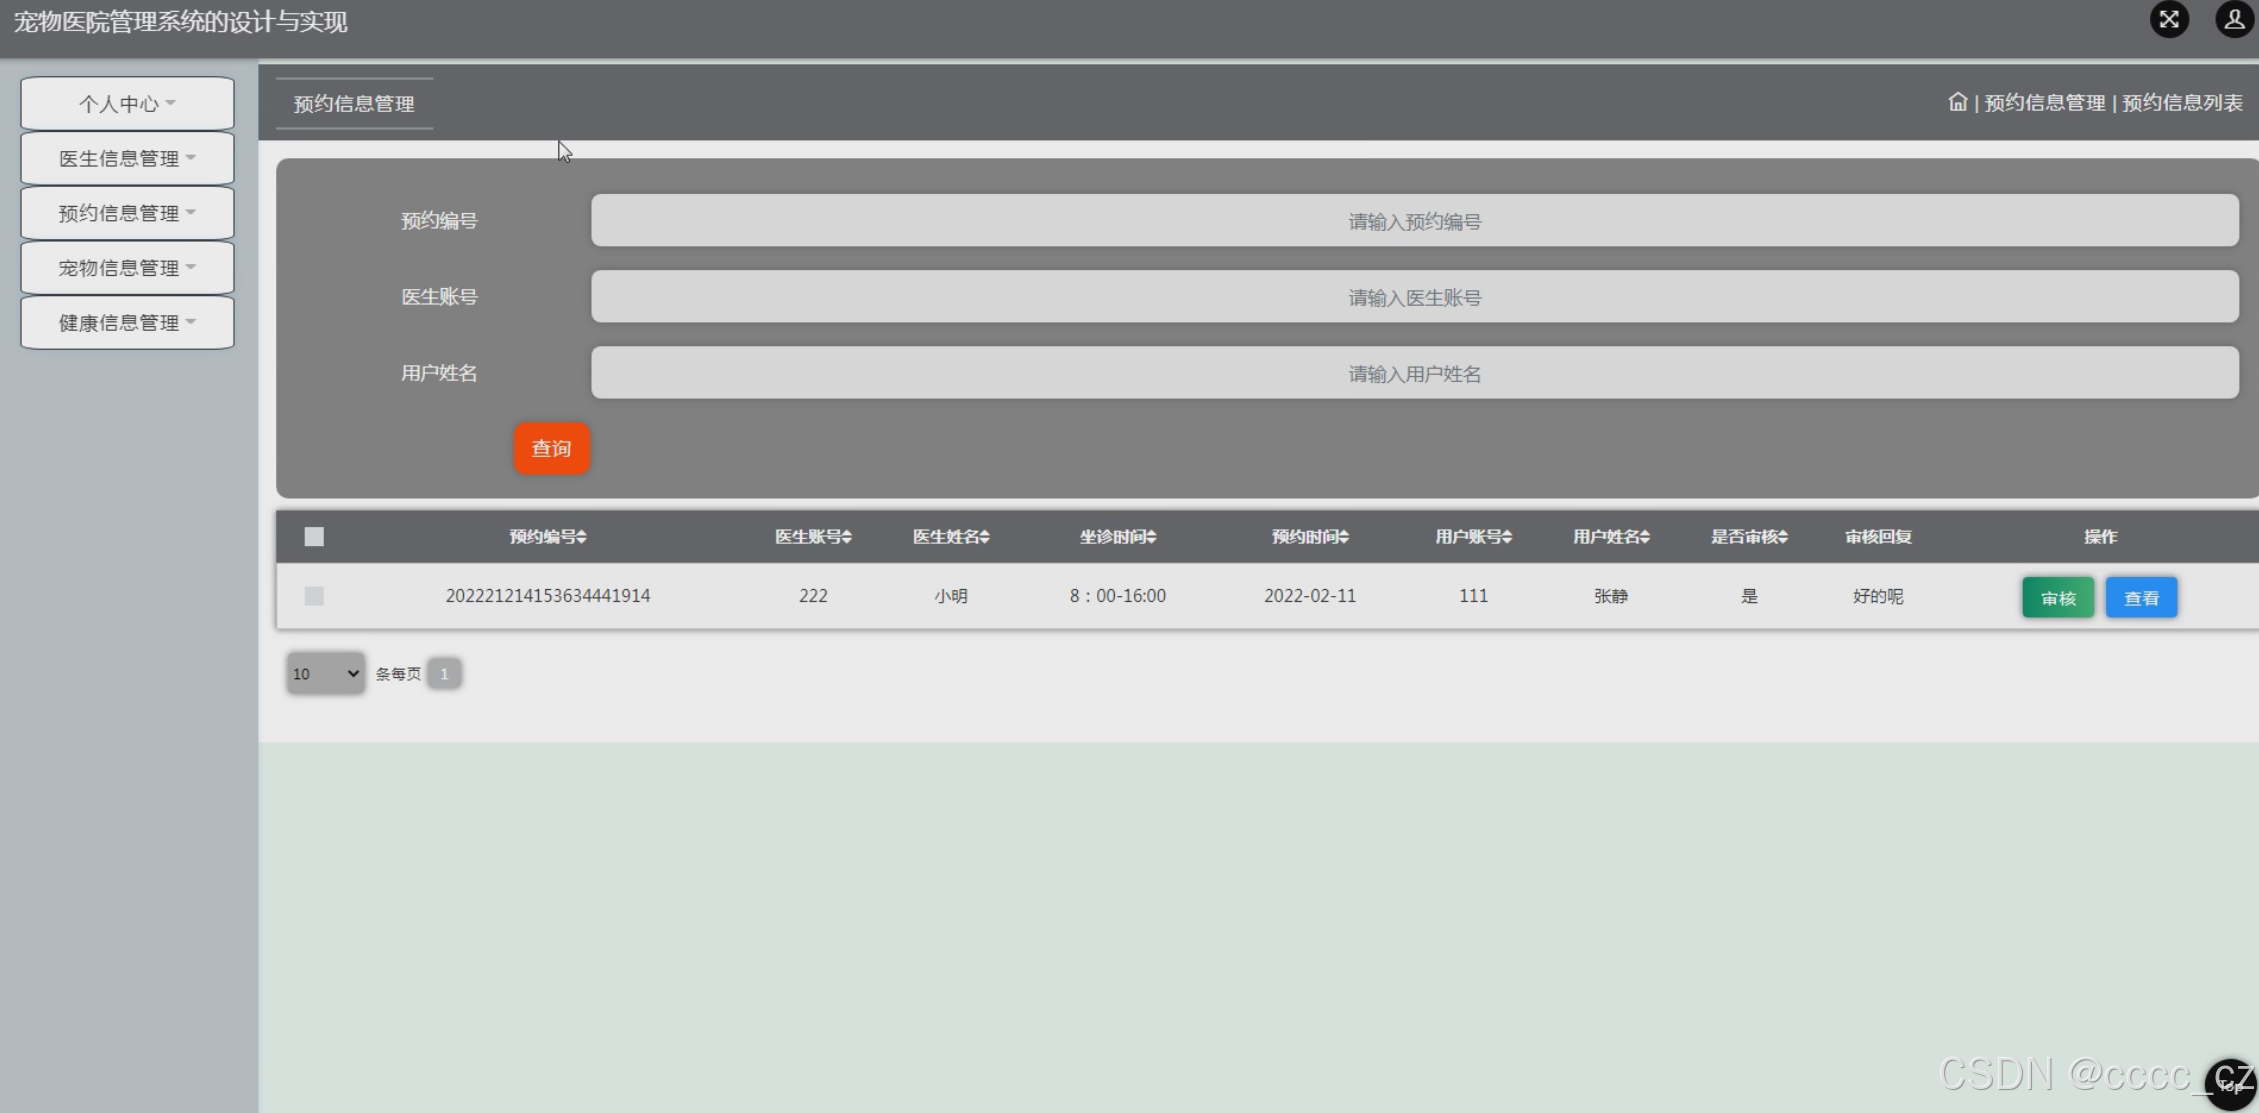Open the 10 per page dropdown

(x=325, y=674)
